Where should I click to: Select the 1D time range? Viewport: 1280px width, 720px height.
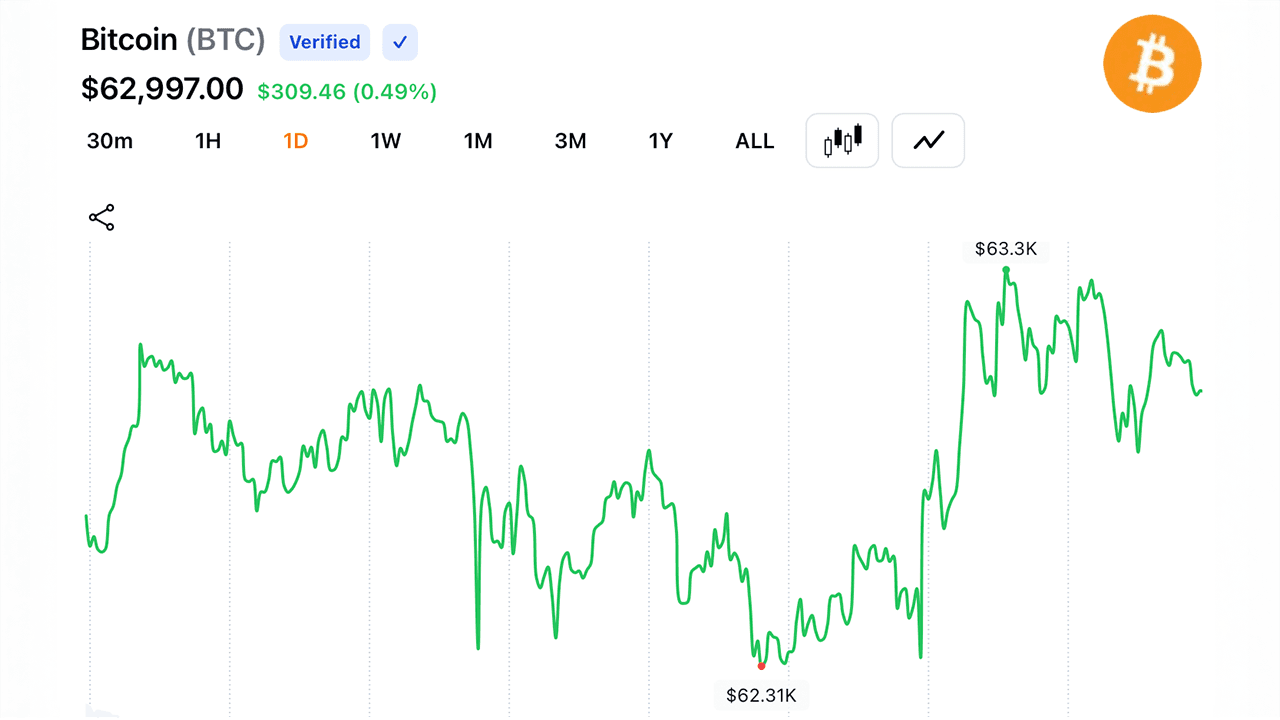[296, 141]
